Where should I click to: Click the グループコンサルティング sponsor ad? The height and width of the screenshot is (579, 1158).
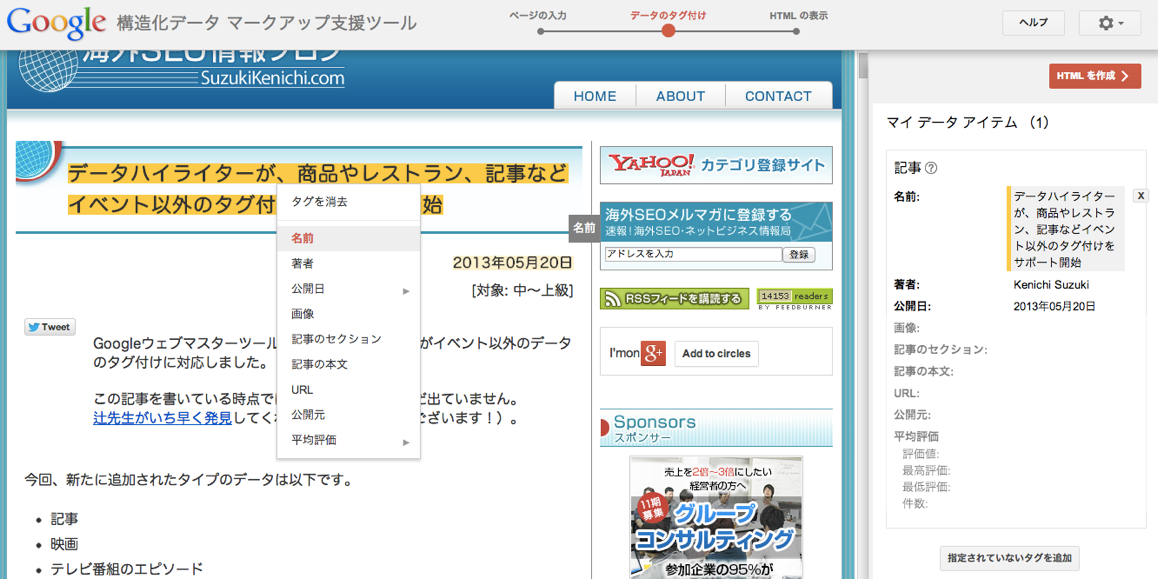[x=716, y=517]
